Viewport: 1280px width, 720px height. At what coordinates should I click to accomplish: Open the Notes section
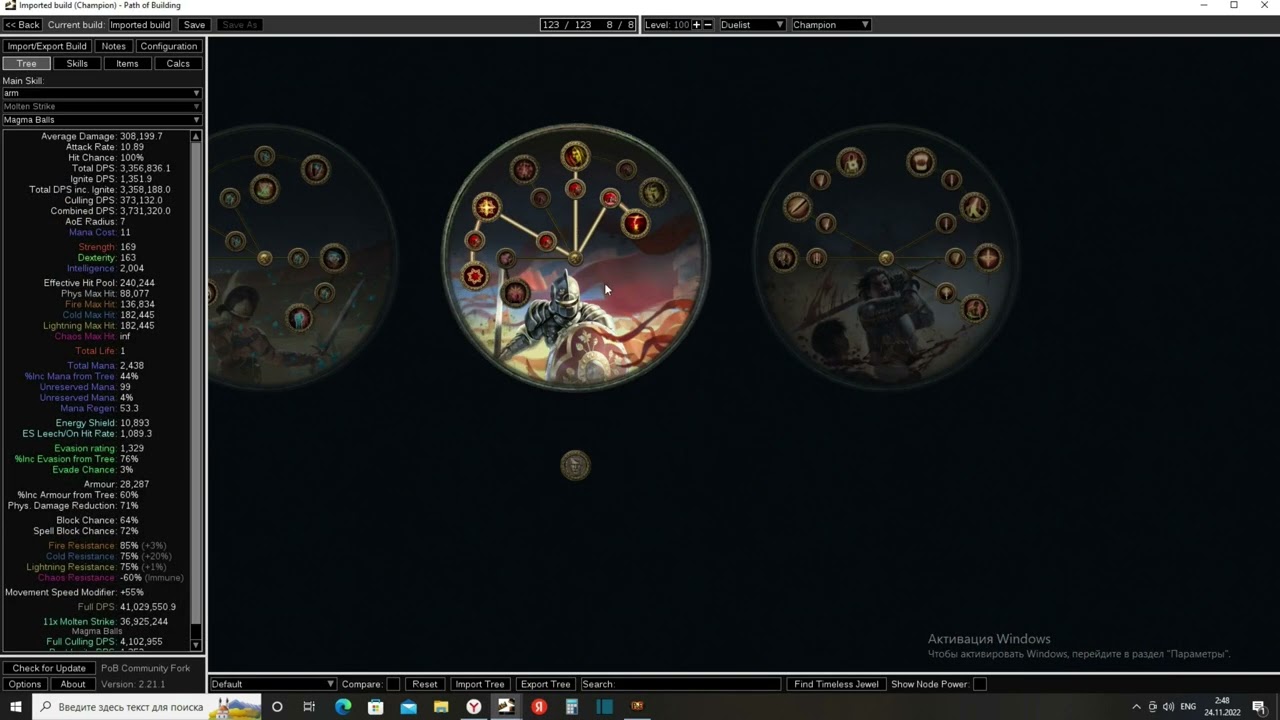(114, 46)
